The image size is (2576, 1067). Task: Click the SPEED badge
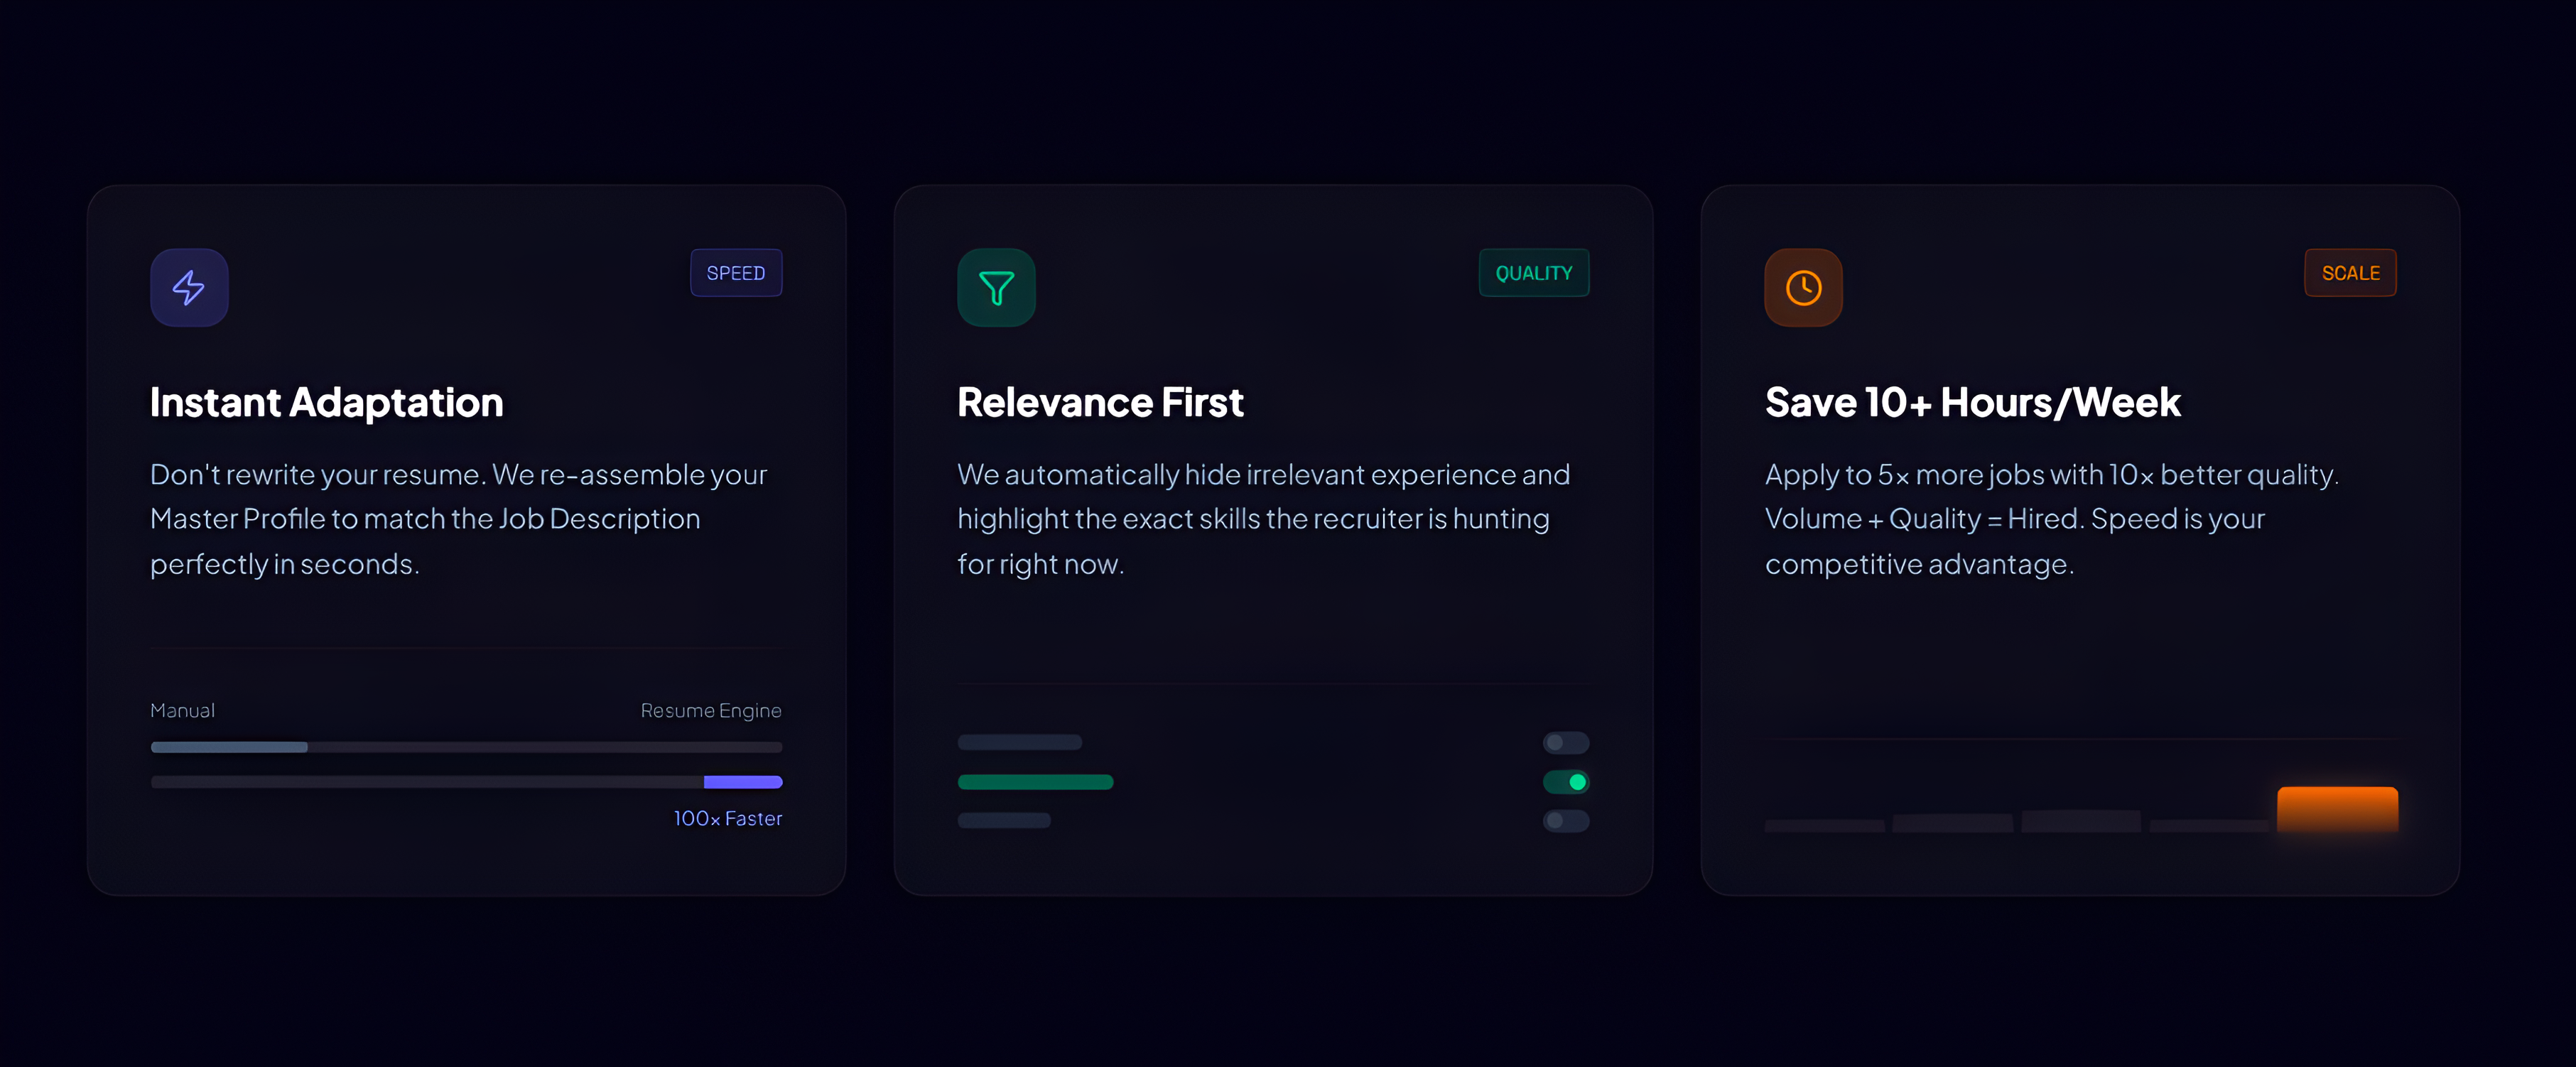click(736, 272)
